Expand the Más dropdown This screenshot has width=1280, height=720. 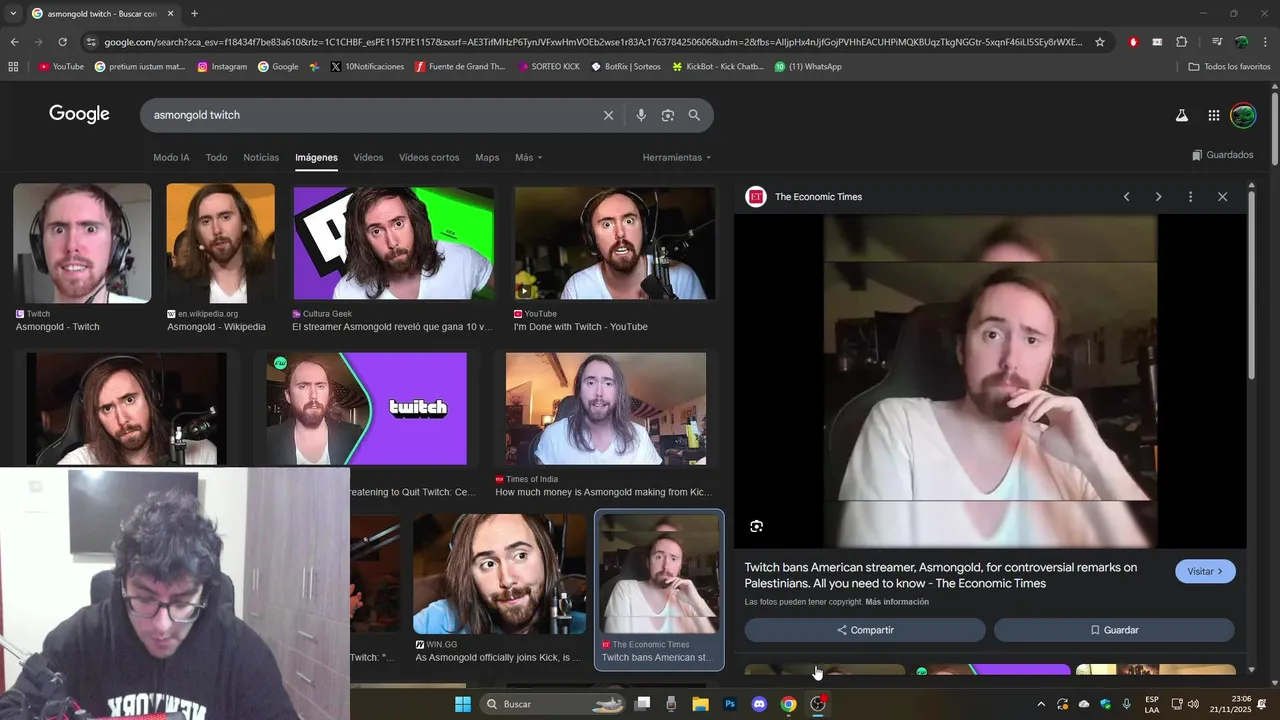529,158
